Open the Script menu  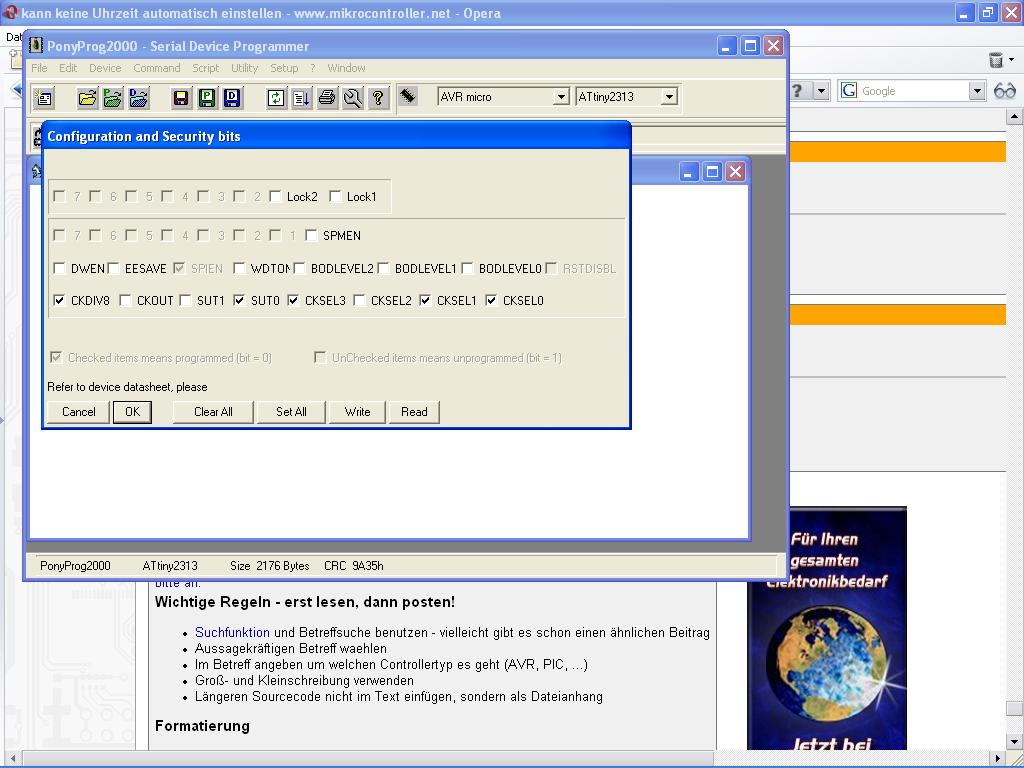[x=206, y=68]
